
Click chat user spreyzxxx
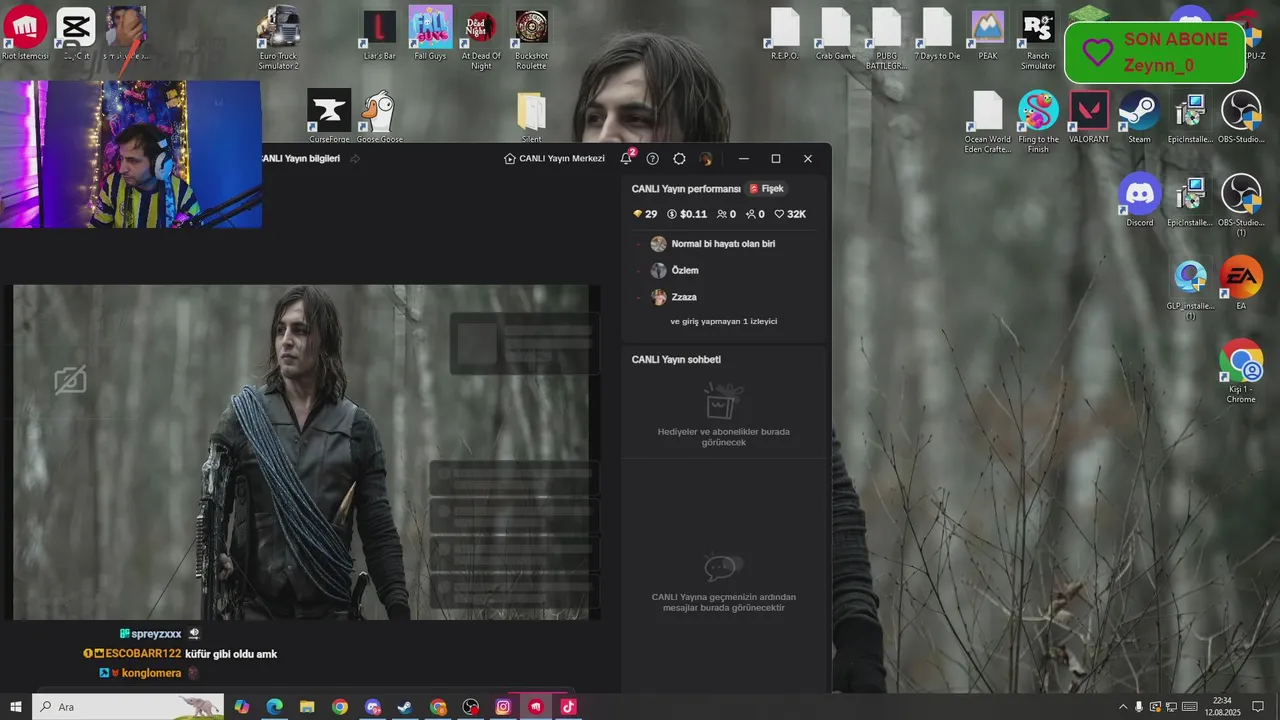coord(156,634)
